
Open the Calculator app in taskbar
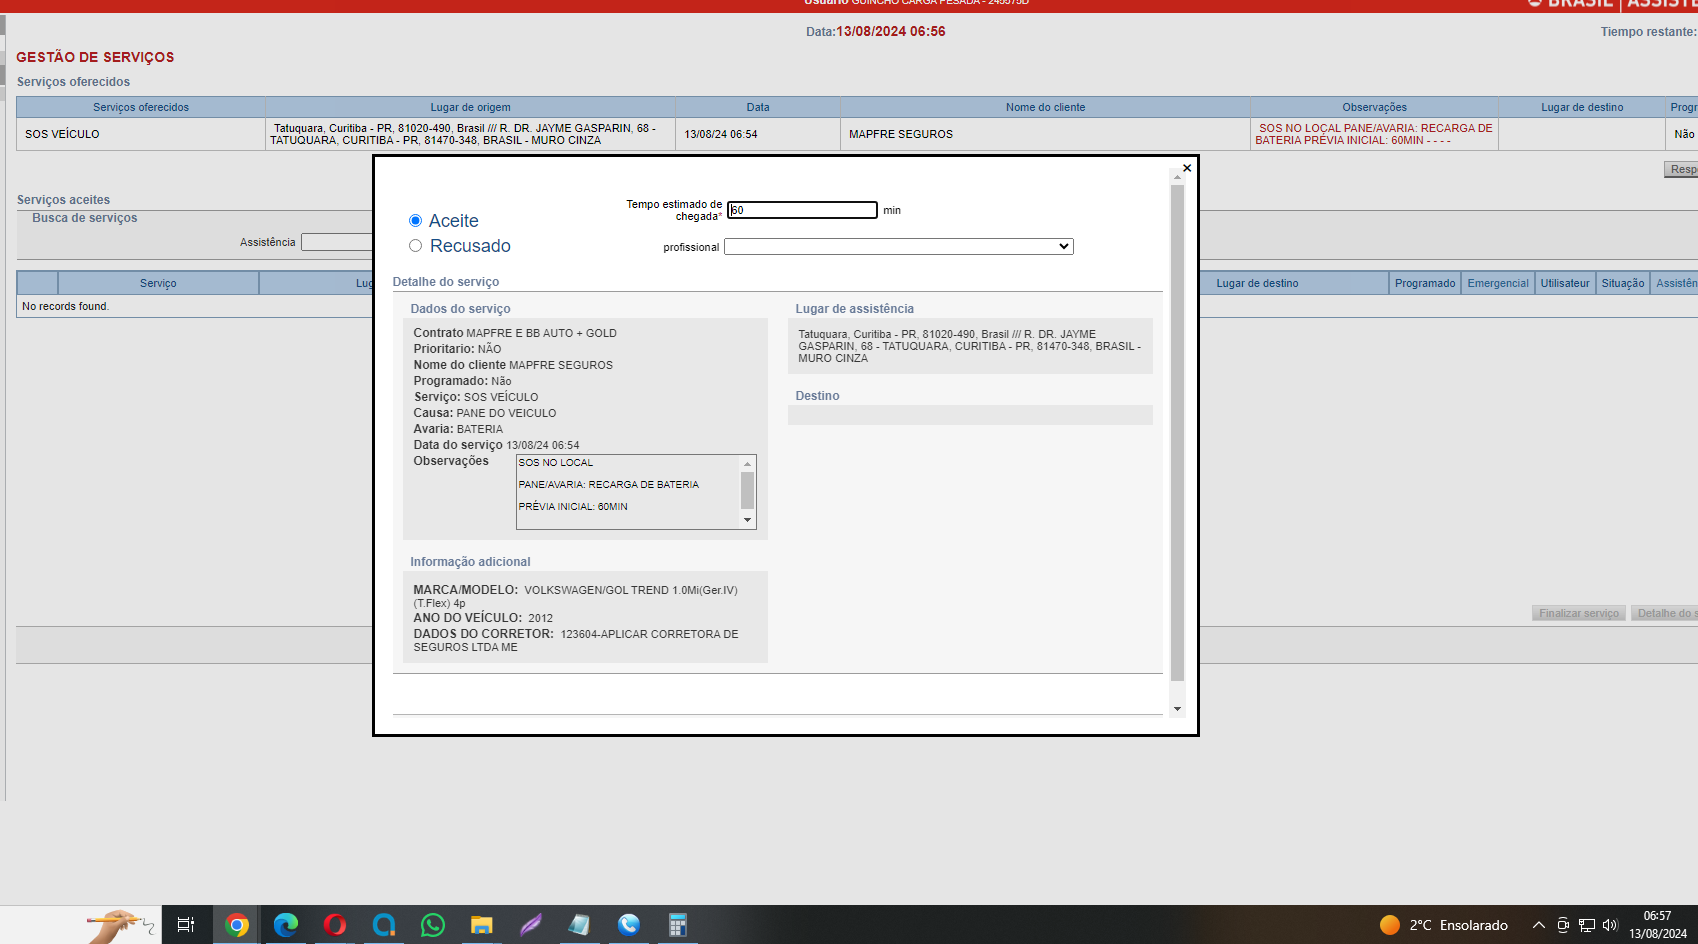[x=677, y=925]
